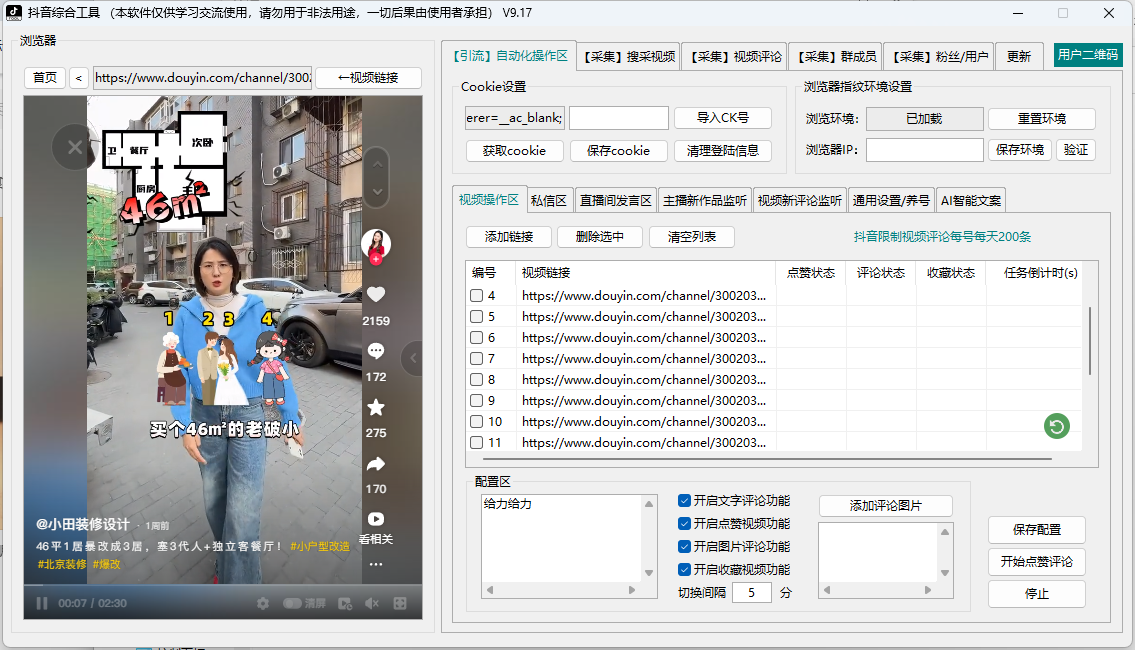This screenshot has height=650, width=1135.
Task: Open video player settings gear
Action: coord(263,602)
